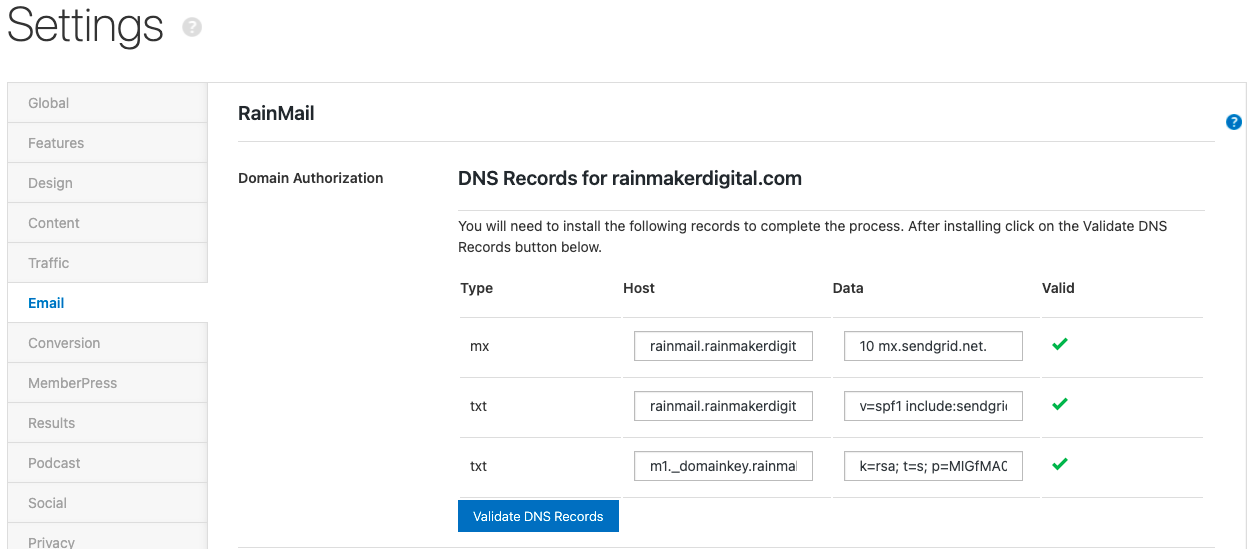1247x549 pixels.
Task: Select the Email tab
Action: coord(107,303)
